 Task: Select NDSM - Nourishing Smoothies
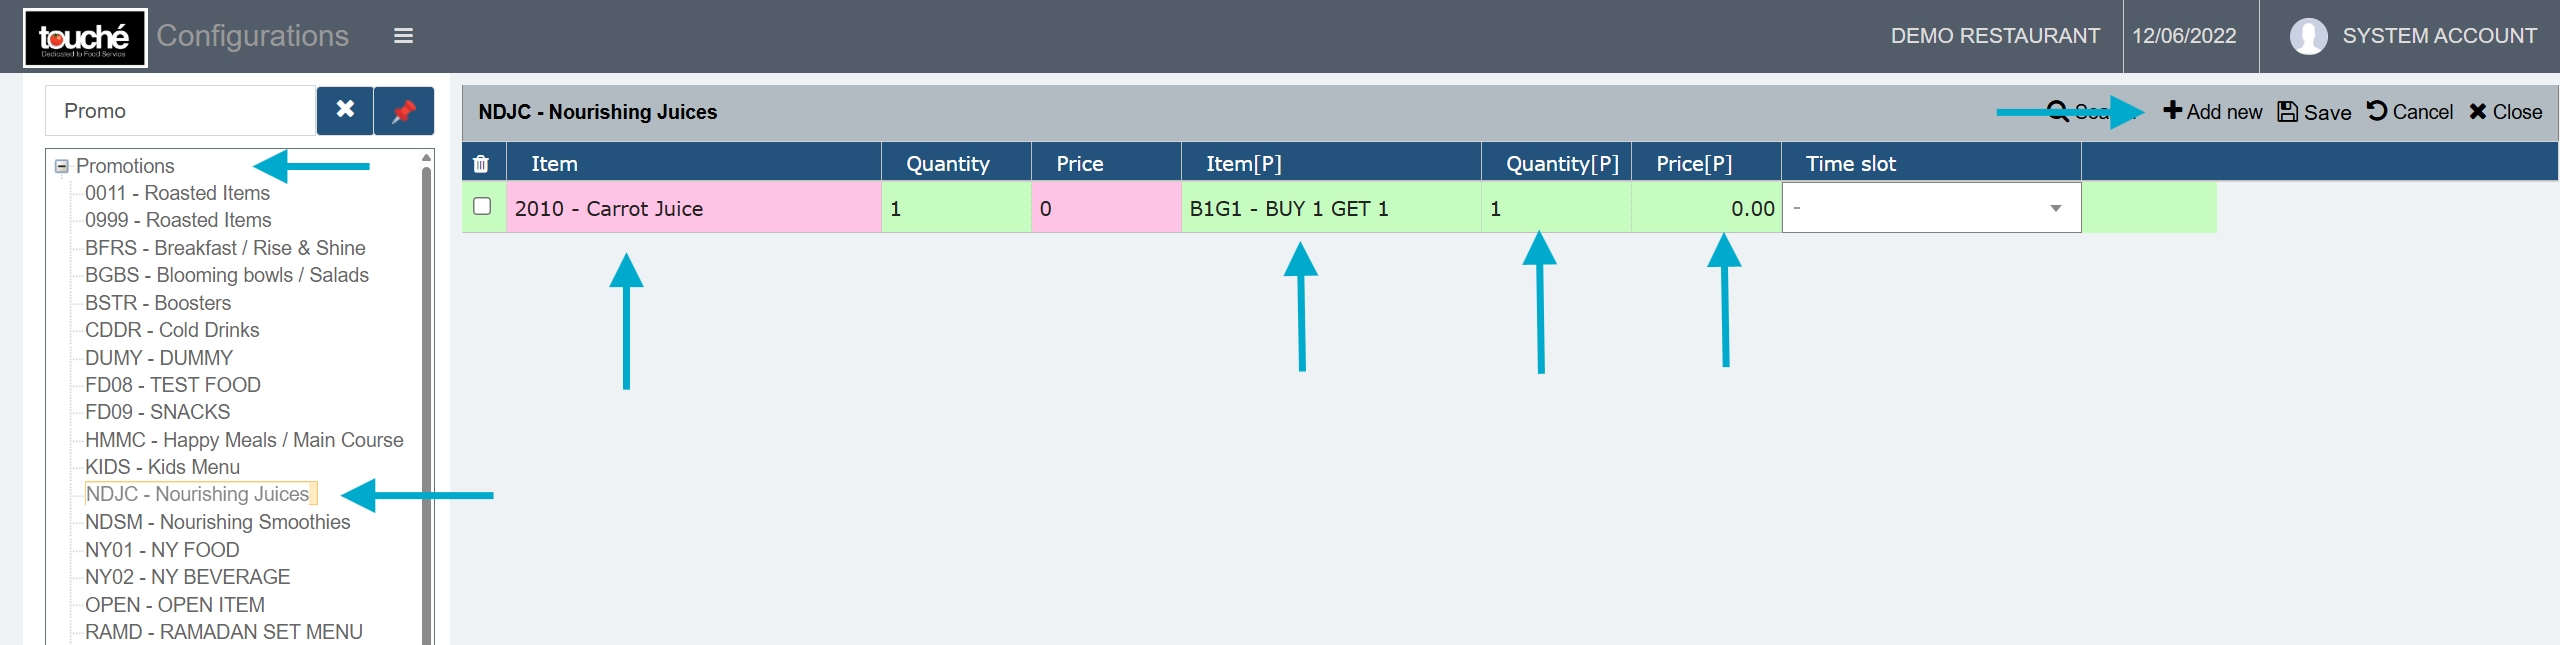217,522
